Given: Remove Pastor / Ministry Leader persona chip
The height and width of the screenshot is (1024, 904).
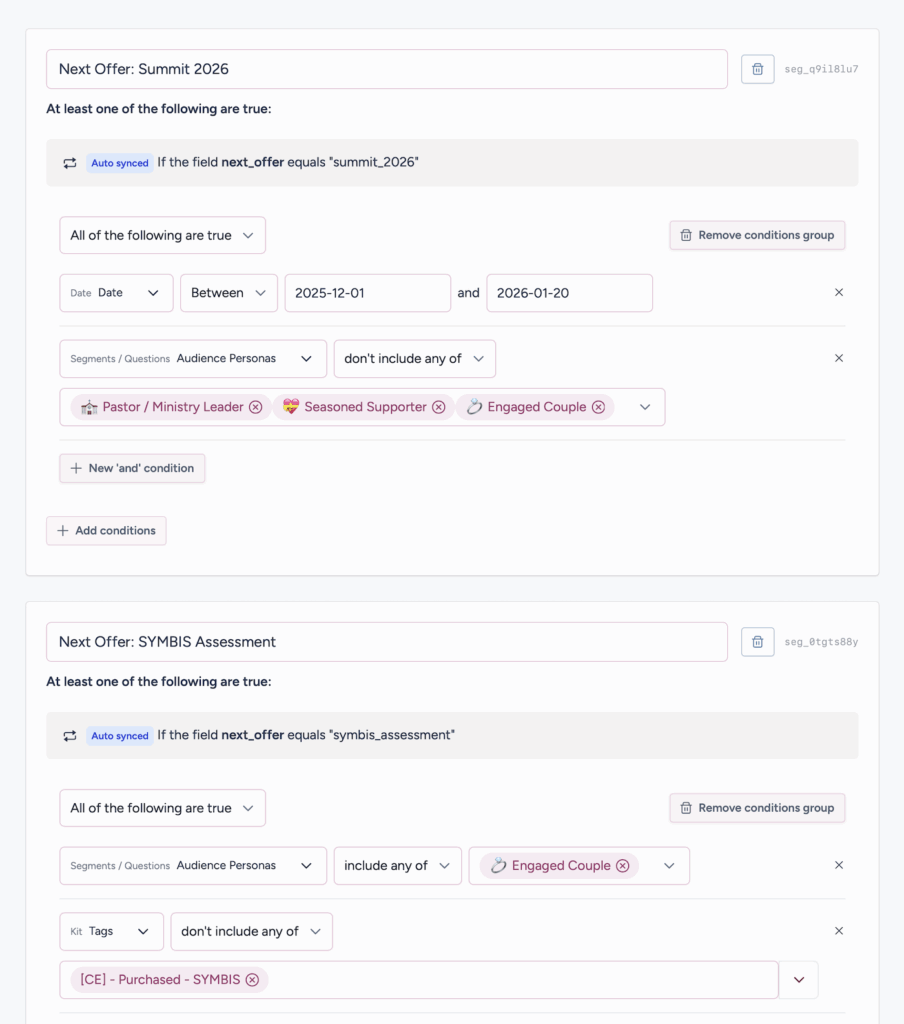Looking at the screenshot, I should pos(255,407).
